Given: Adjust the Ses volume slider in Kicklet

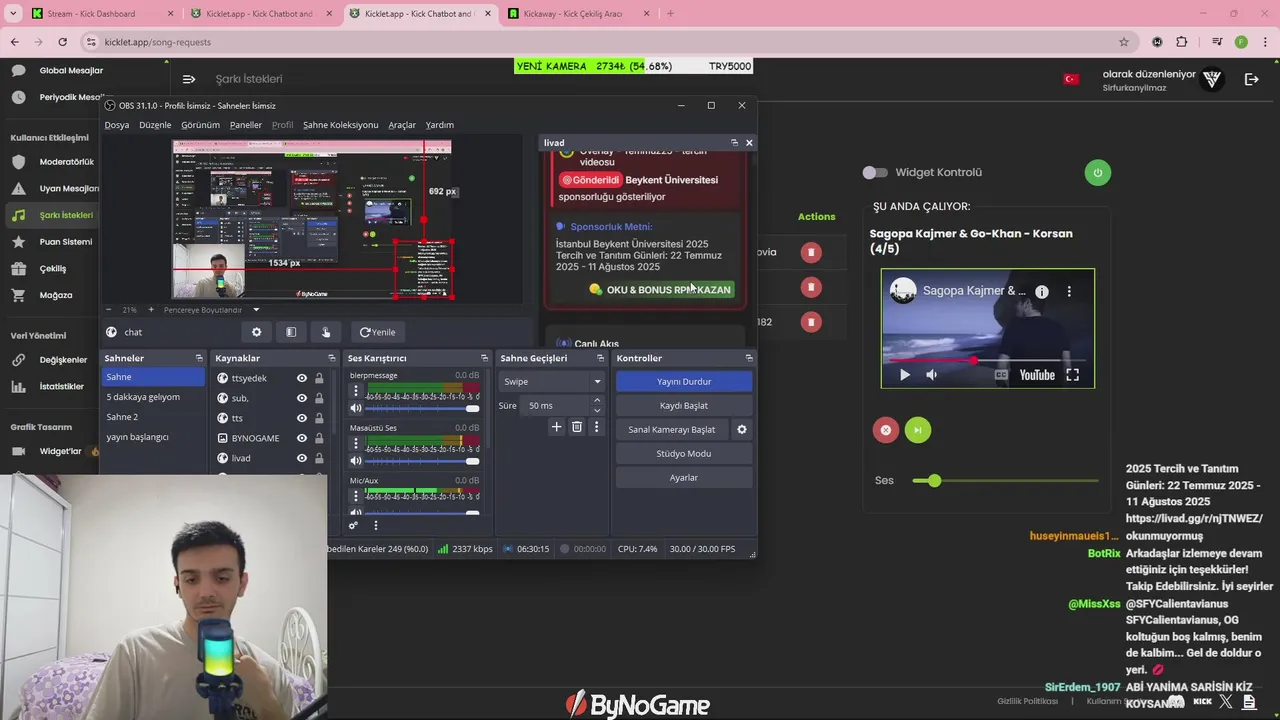Looking at the screenshot, I should (x=1005, y=481).
